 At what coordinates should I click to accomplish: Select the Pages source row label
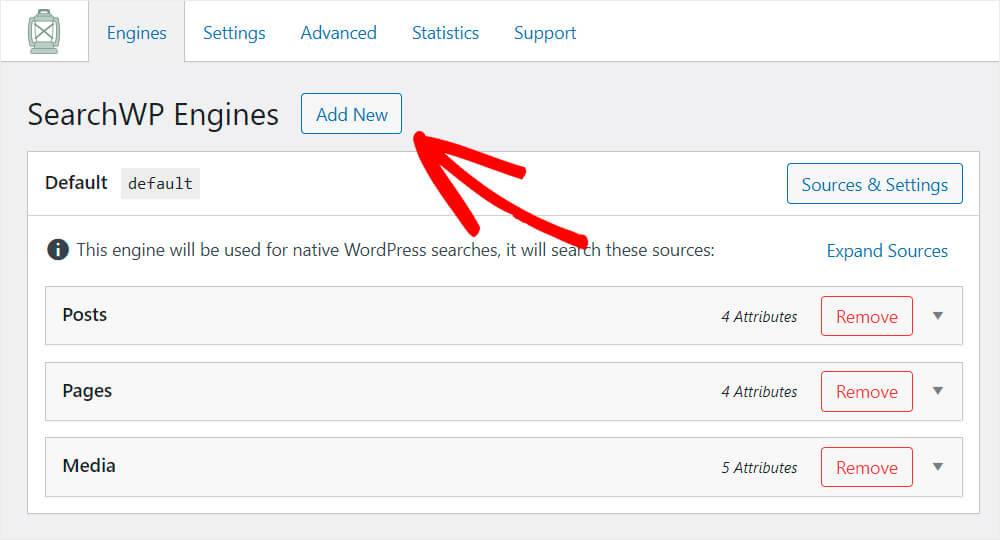coord(87,391)
